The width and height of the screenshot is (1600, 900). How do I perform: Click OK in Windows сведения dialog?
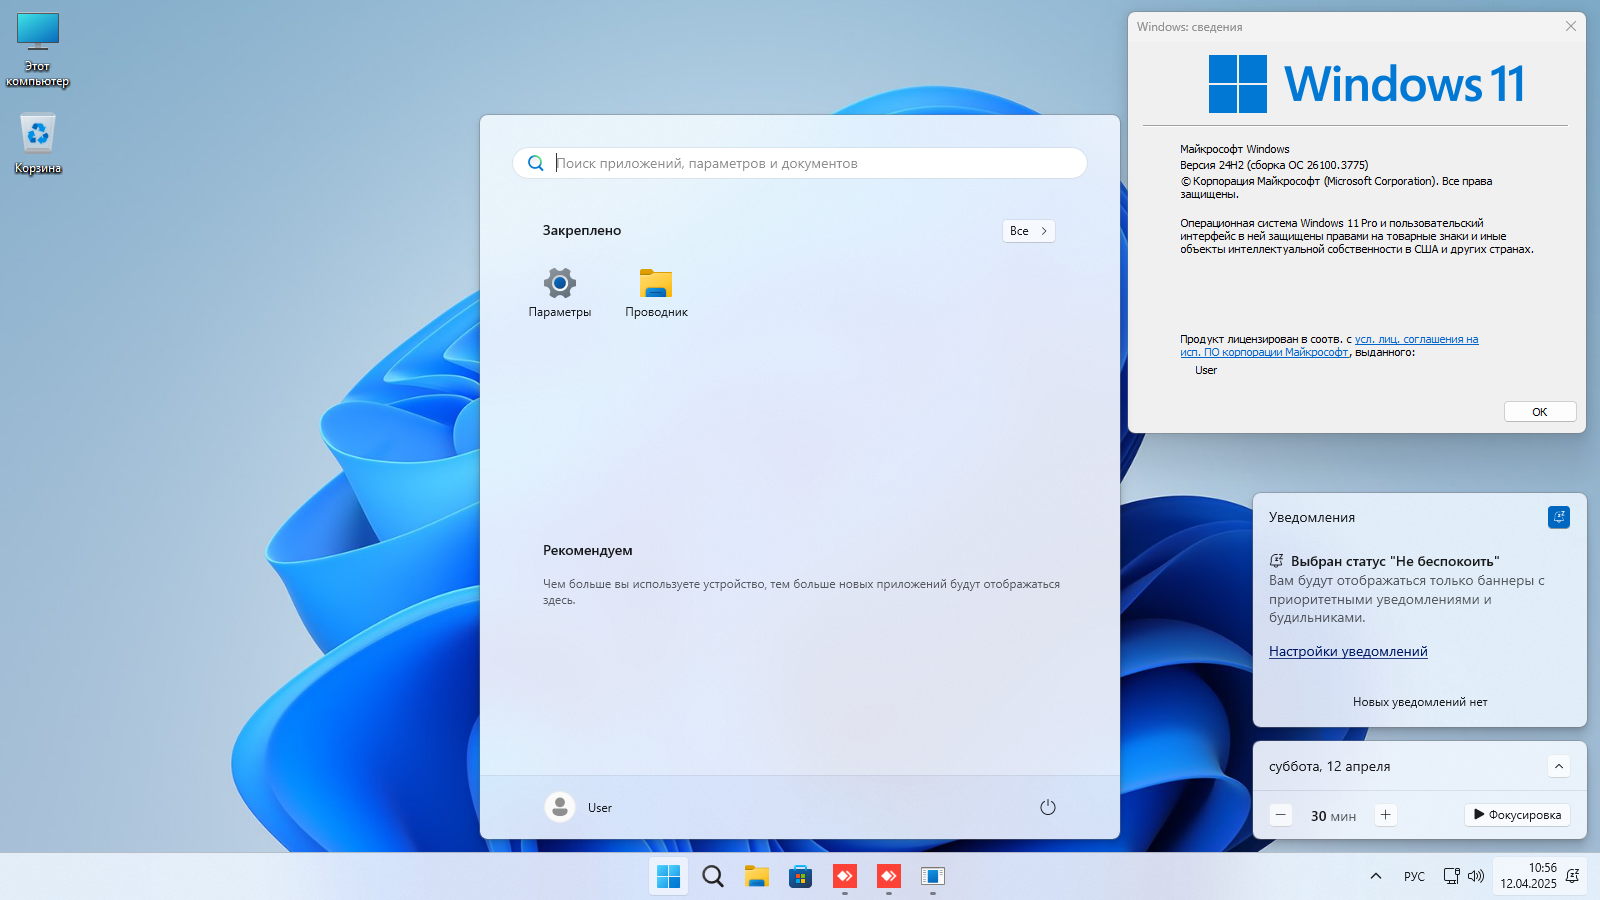tap(1540, 412)
